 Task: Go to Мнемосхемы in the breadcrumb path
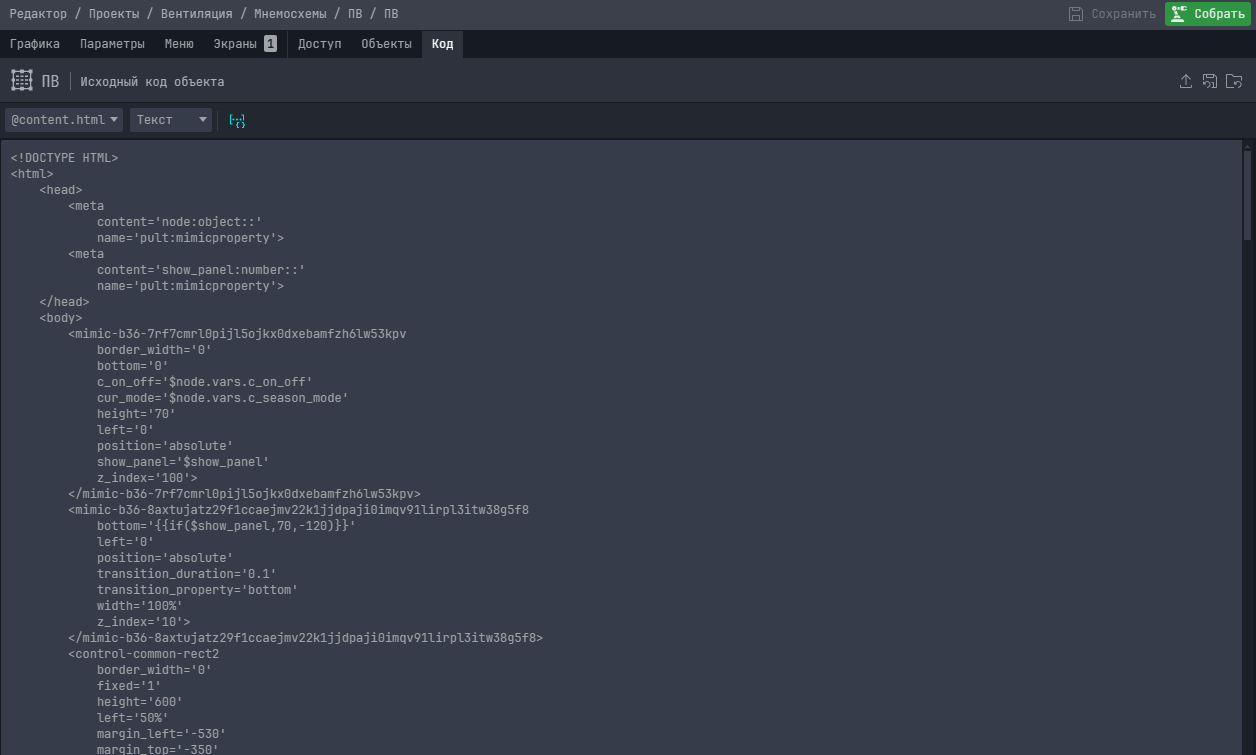(290, 14)
